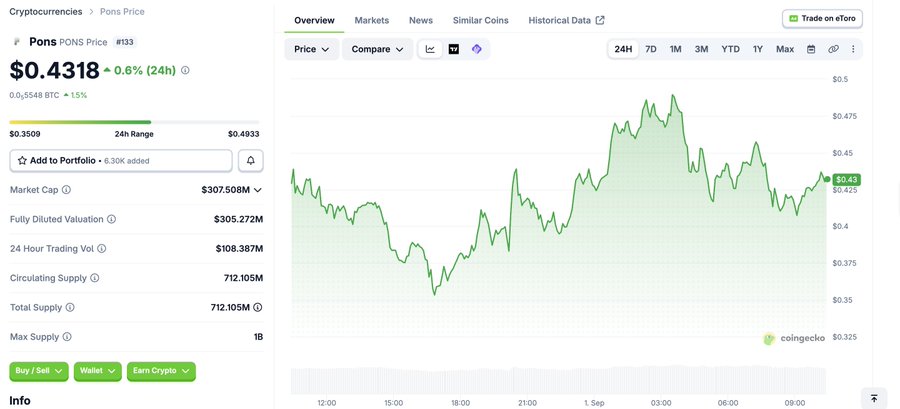Switch to TradingView chart icon
This screenshot has height=409, width=900.
453,49
